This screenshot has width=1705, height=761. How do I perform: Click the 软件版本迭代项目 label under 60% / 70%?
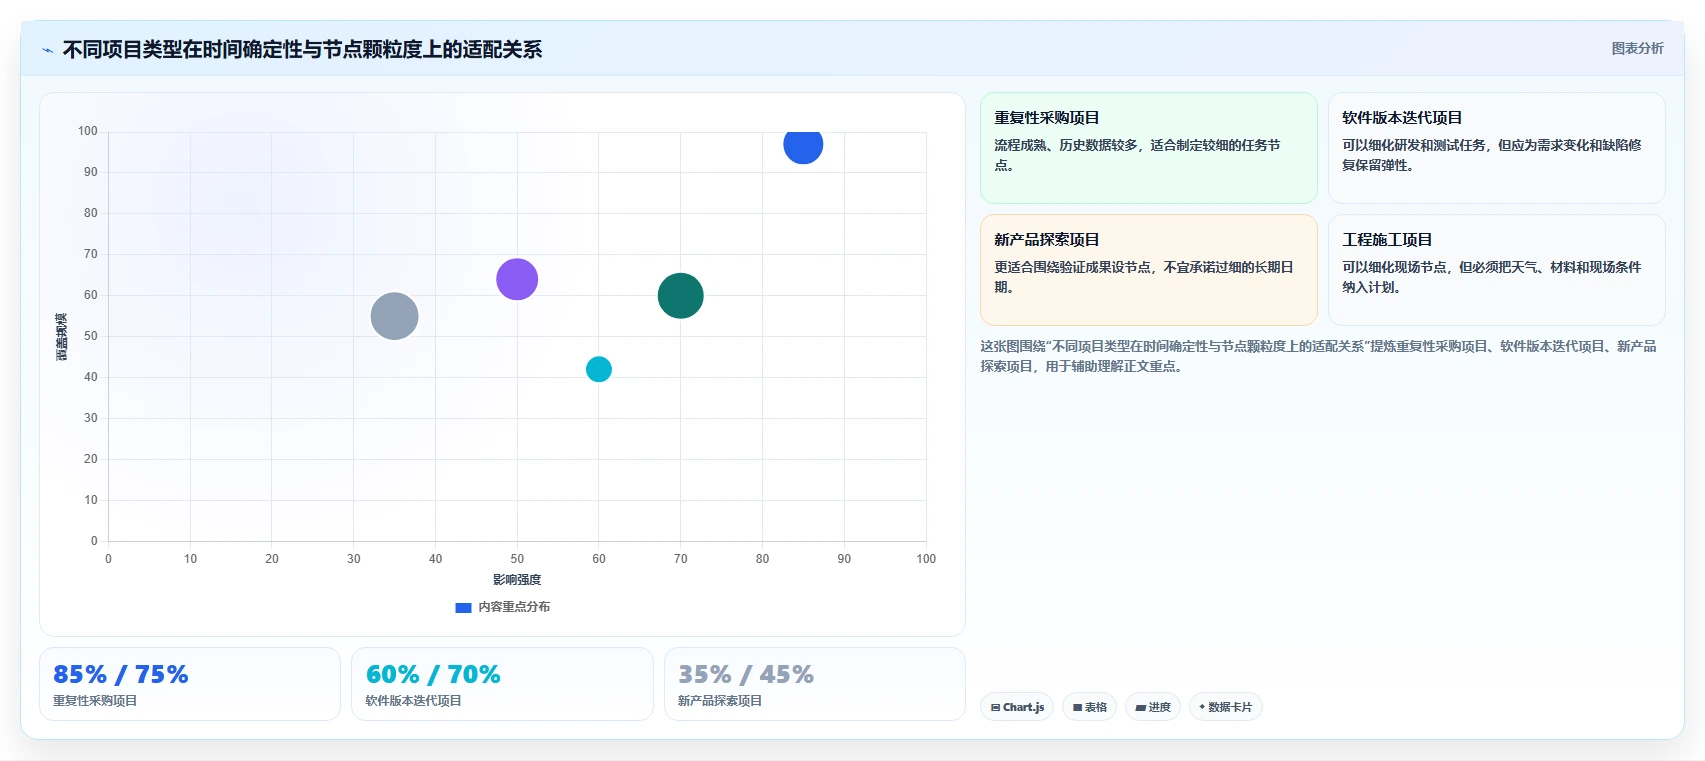point(413,701)
